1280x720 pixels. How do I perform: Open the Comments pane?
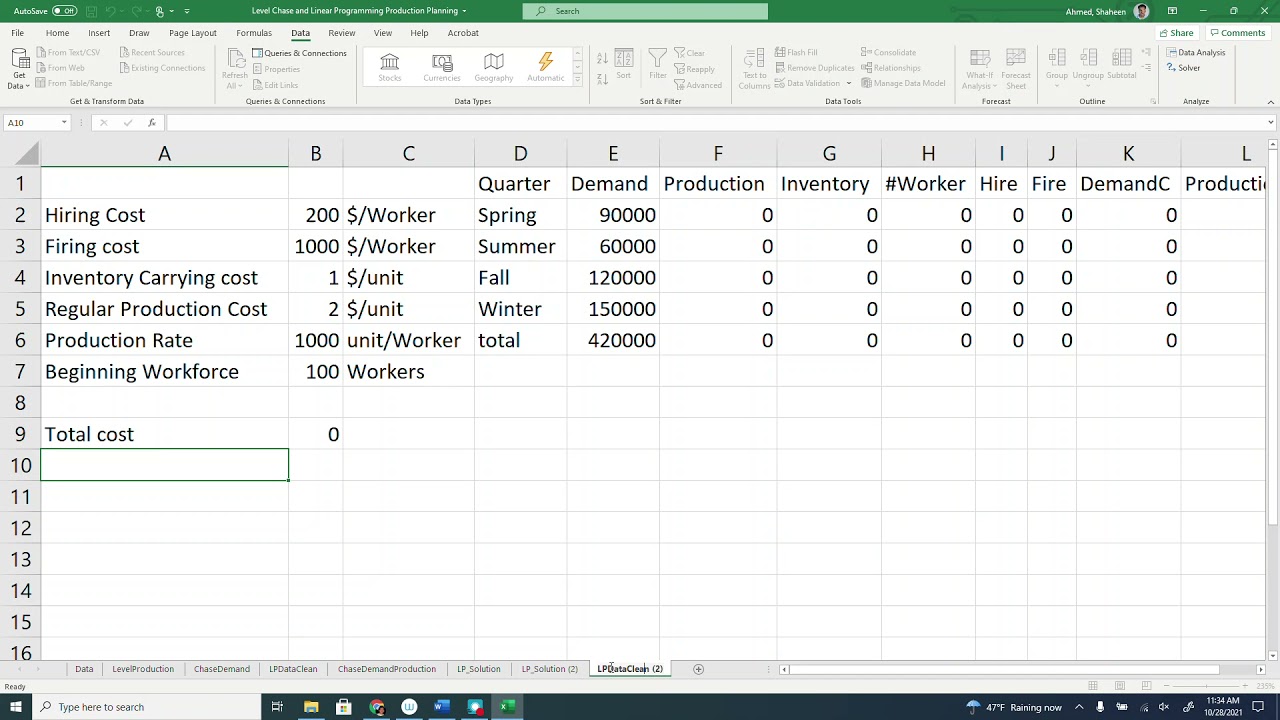[1237, 33]
